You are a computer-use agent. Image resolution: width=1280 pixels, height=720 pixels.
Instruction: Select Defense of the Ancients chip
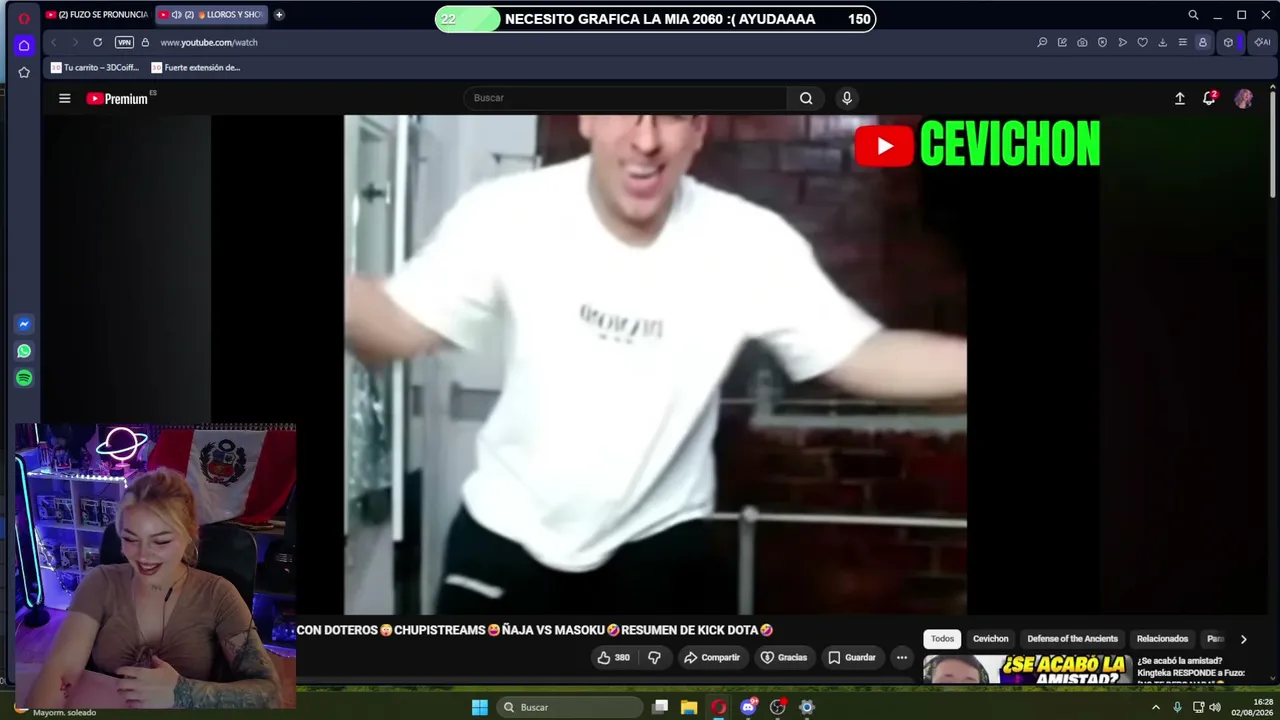[1073, 639]
